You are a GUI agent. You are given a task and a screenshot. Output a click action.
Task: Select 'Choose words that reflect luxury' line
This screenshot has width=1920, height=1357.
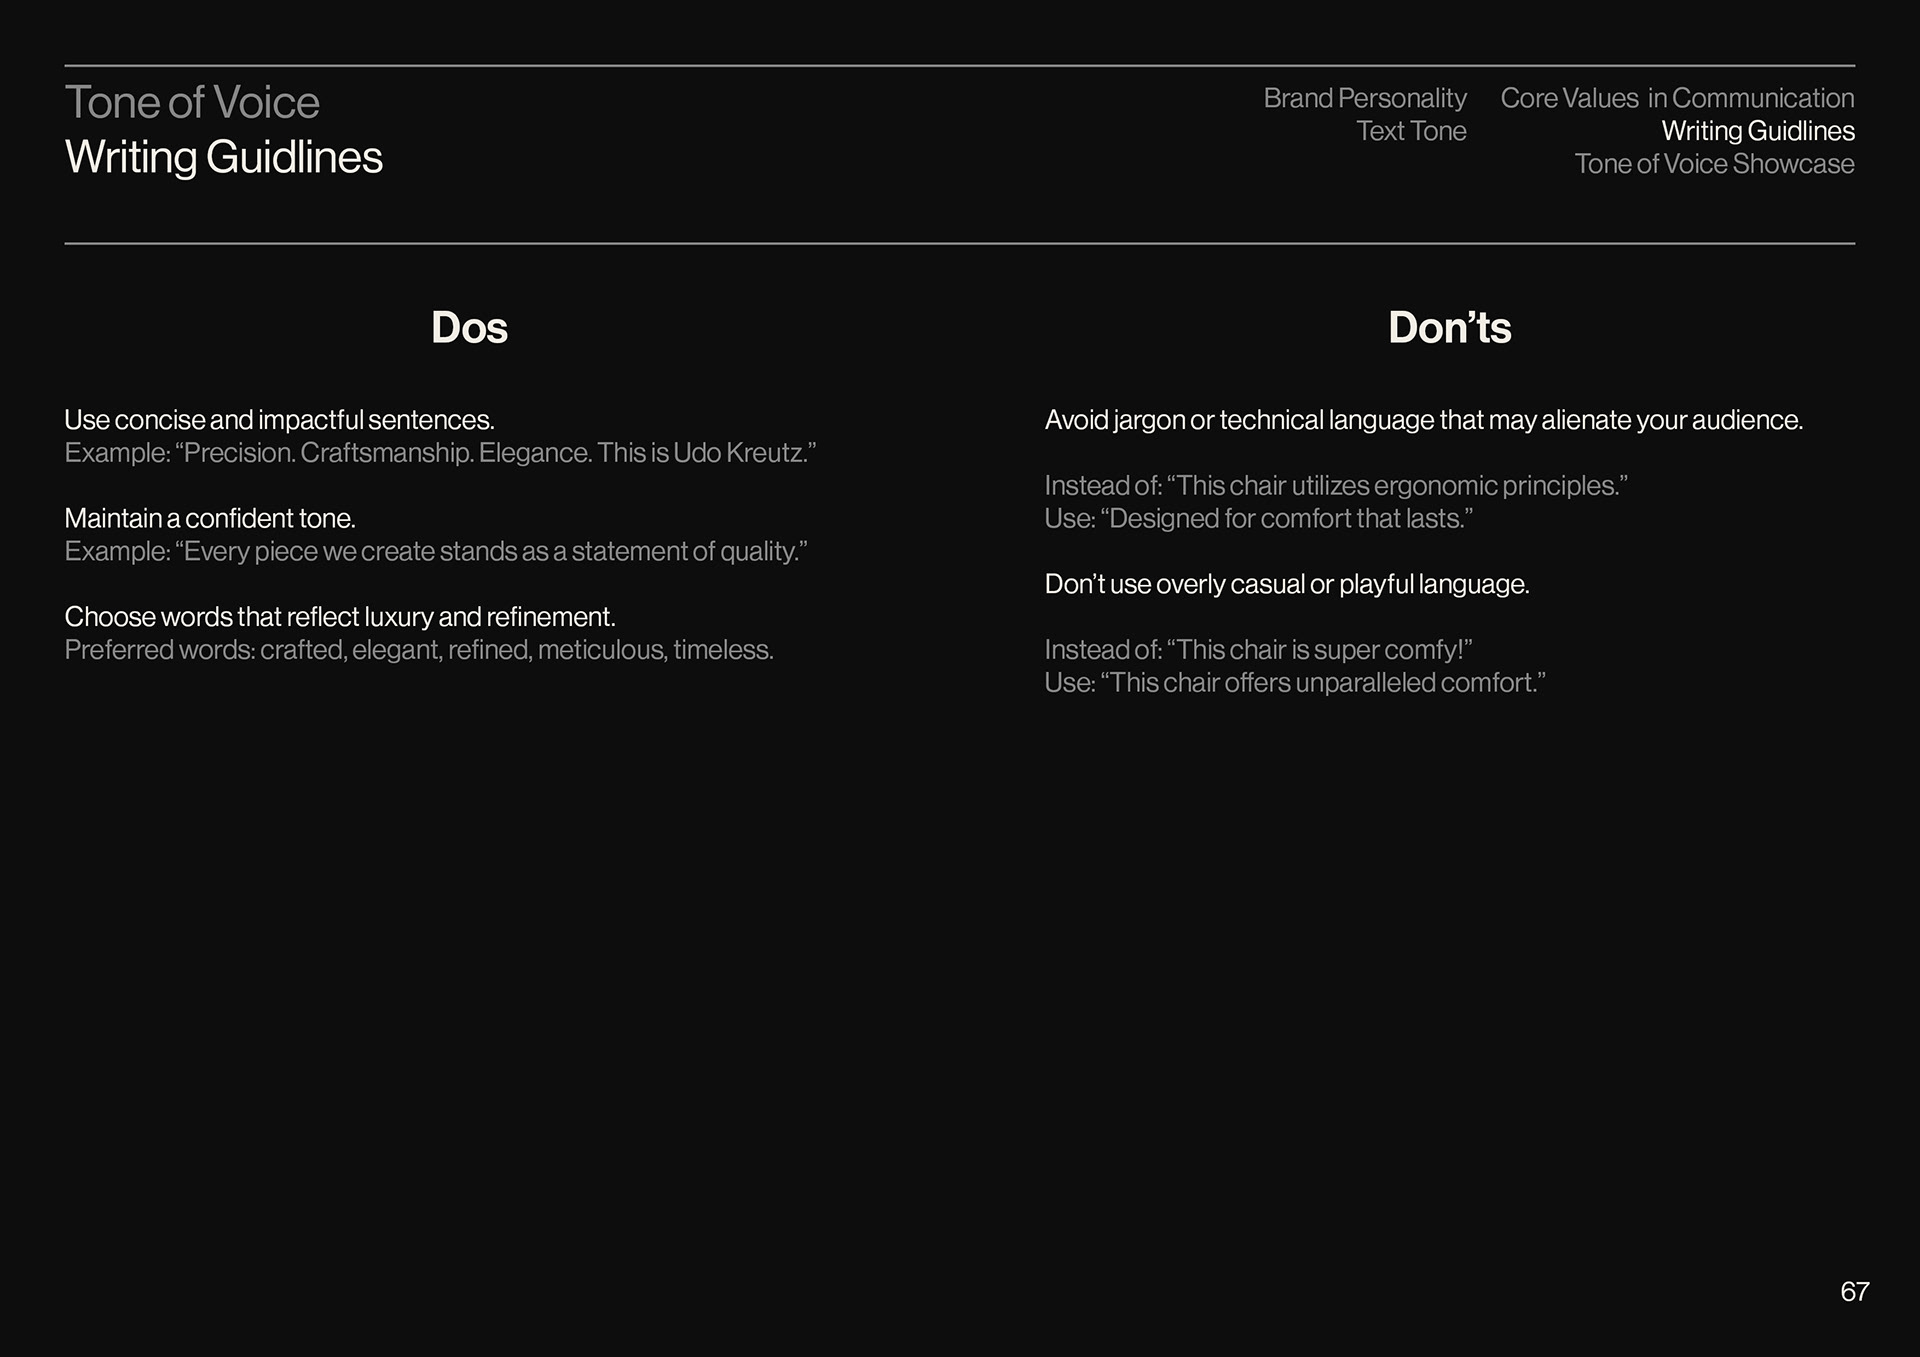click(339, 616)
